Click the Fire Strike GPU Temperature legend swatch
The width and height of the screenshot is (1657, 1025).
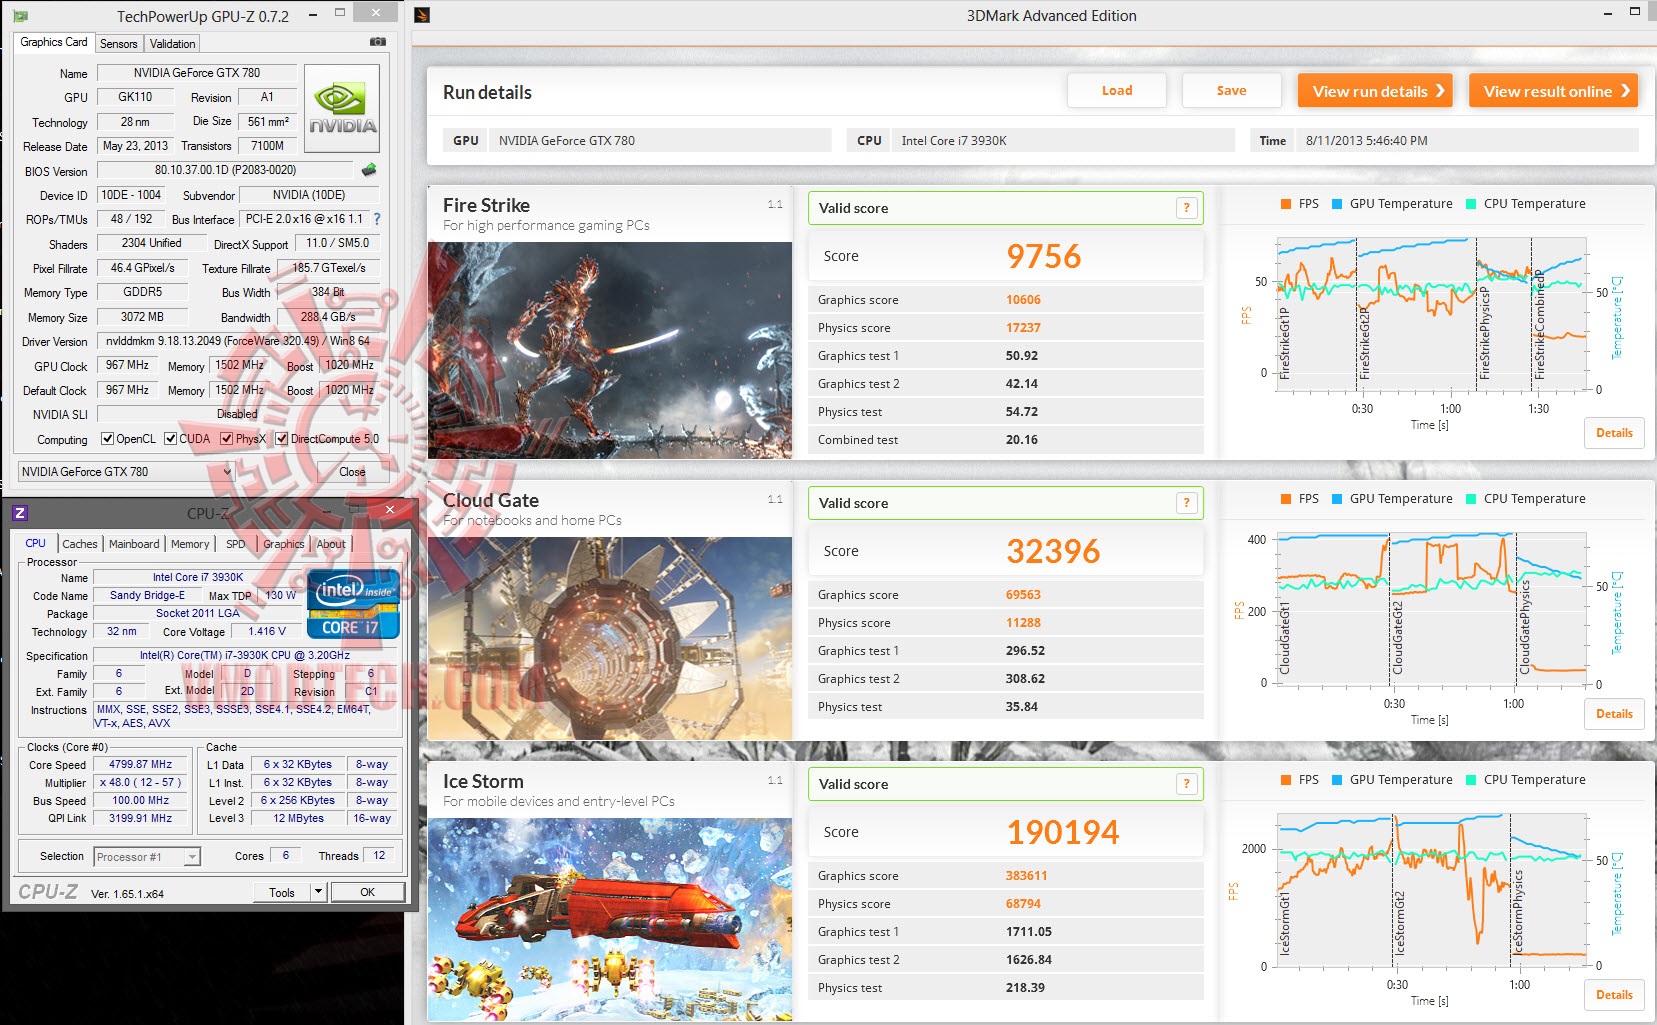(1337, 204)
